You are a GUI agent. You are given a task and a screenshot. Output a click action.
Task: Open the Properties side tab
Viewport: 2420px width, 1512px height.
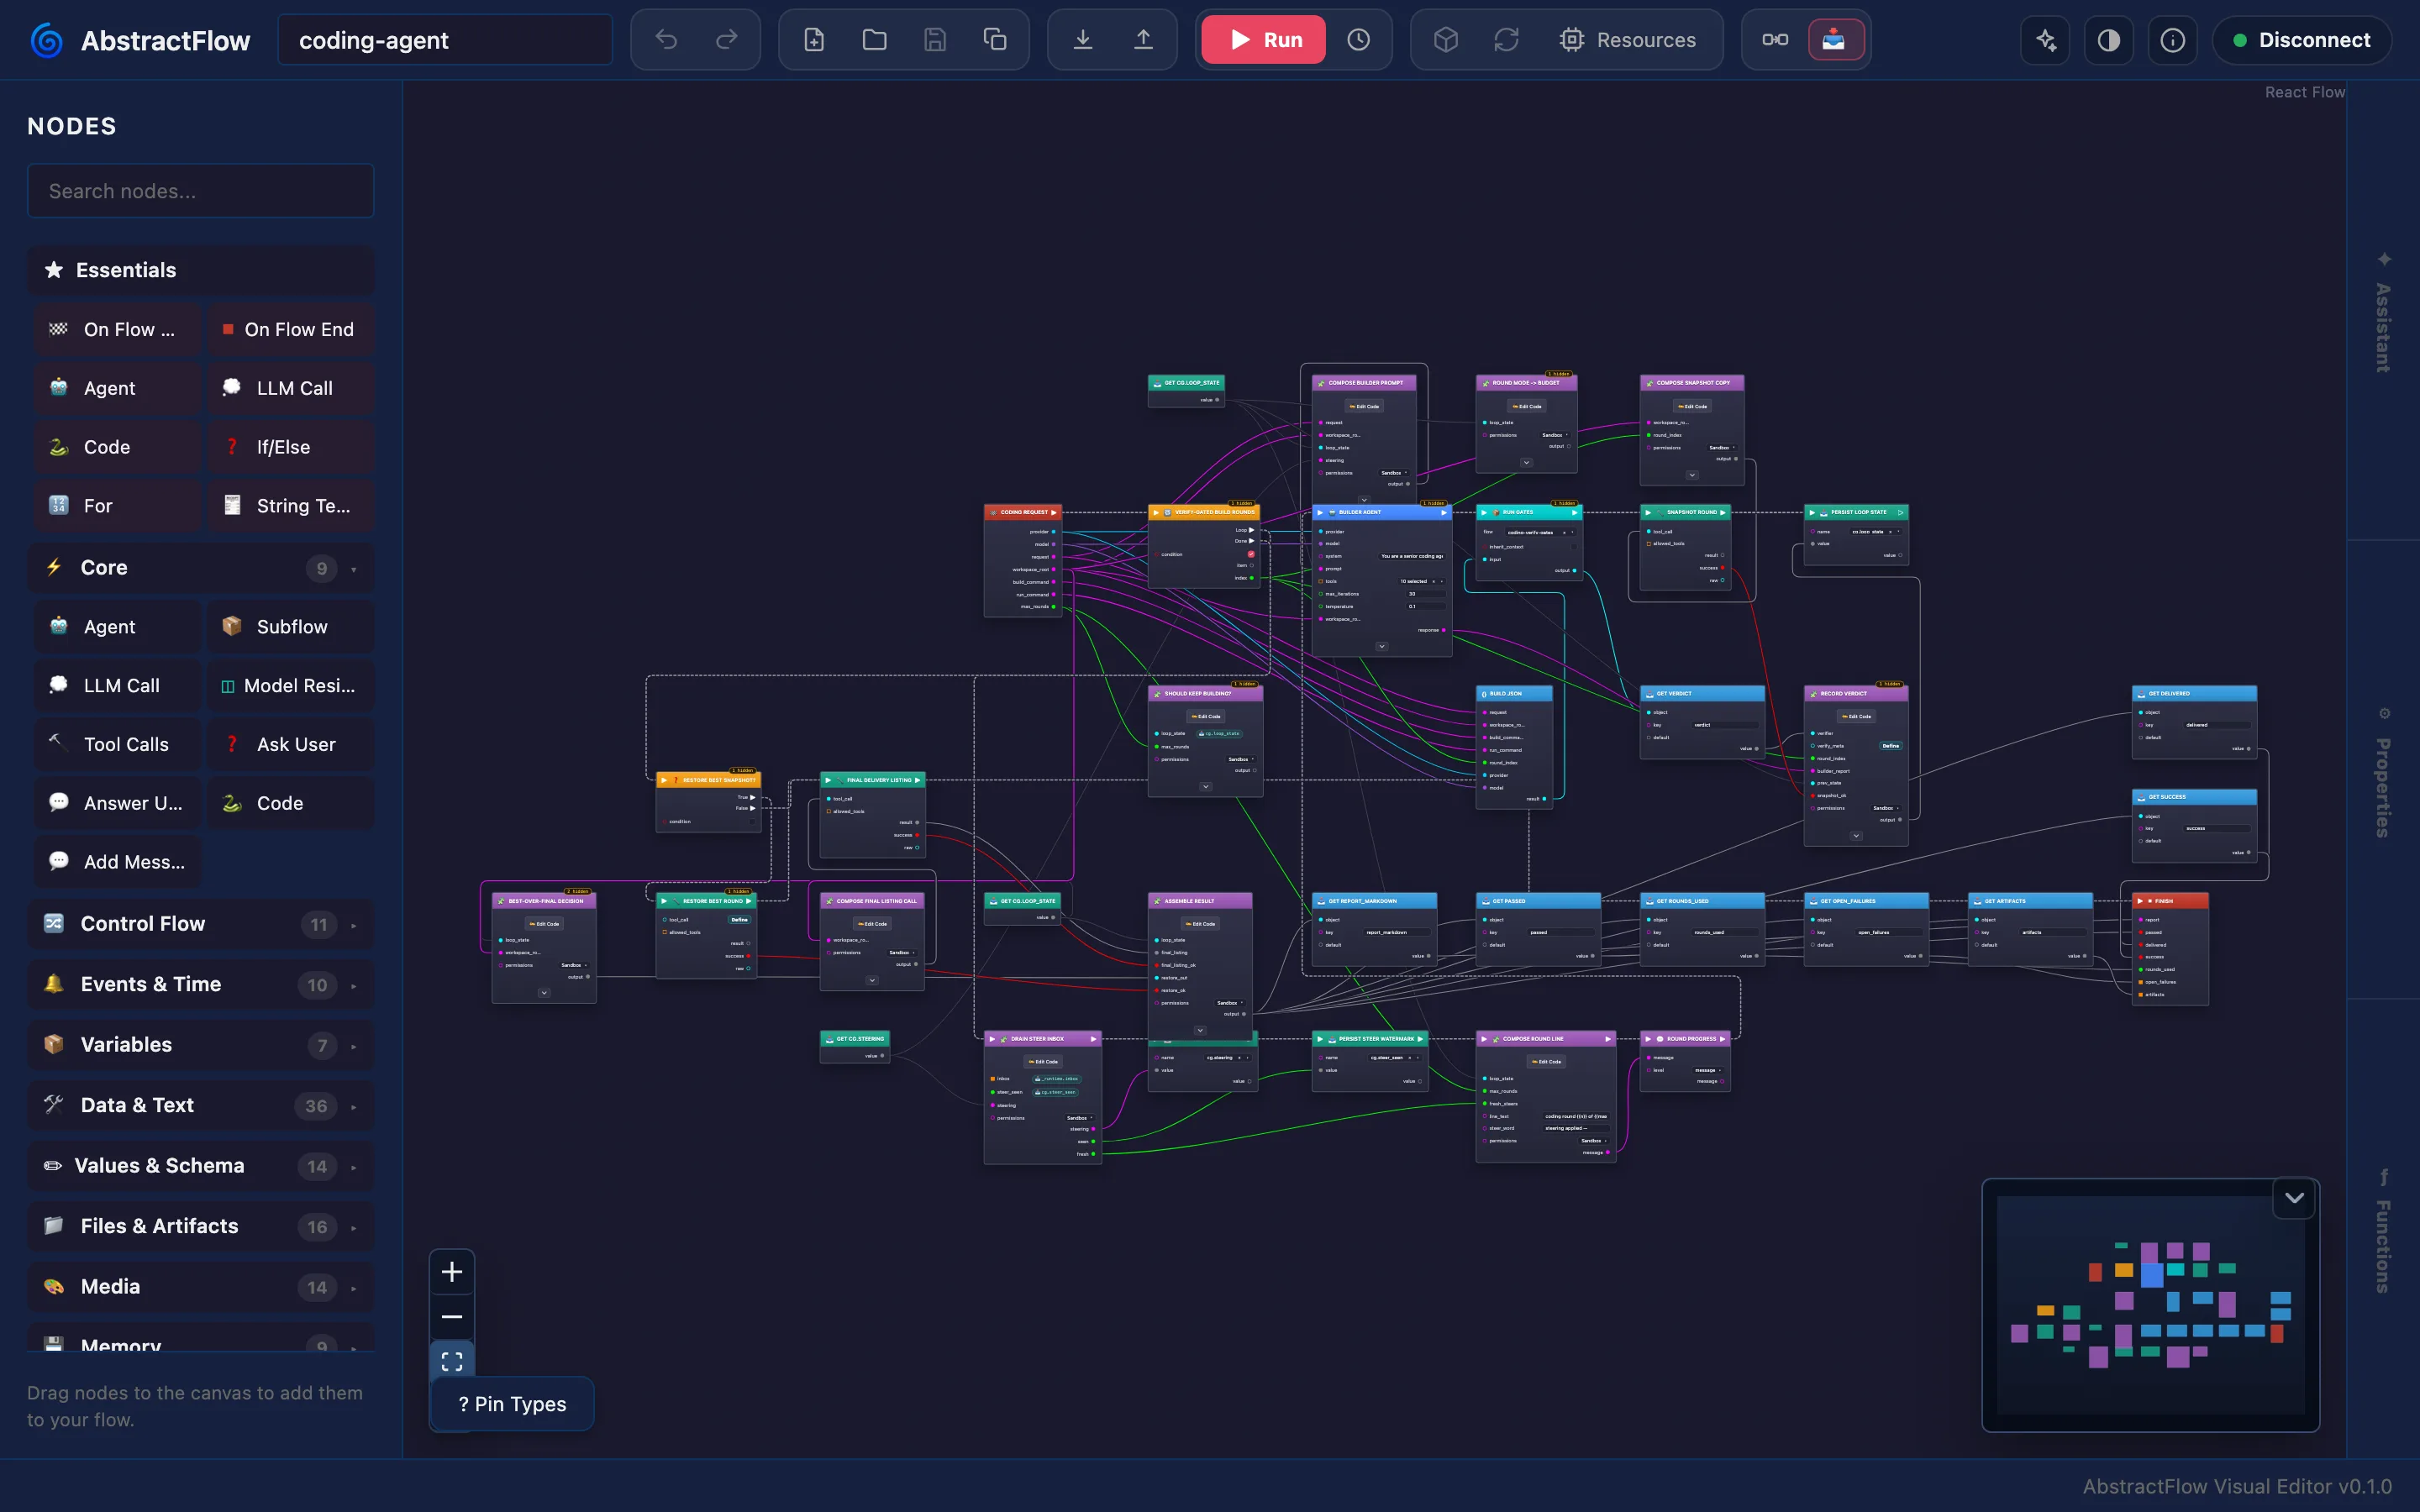pos(2384,772)
